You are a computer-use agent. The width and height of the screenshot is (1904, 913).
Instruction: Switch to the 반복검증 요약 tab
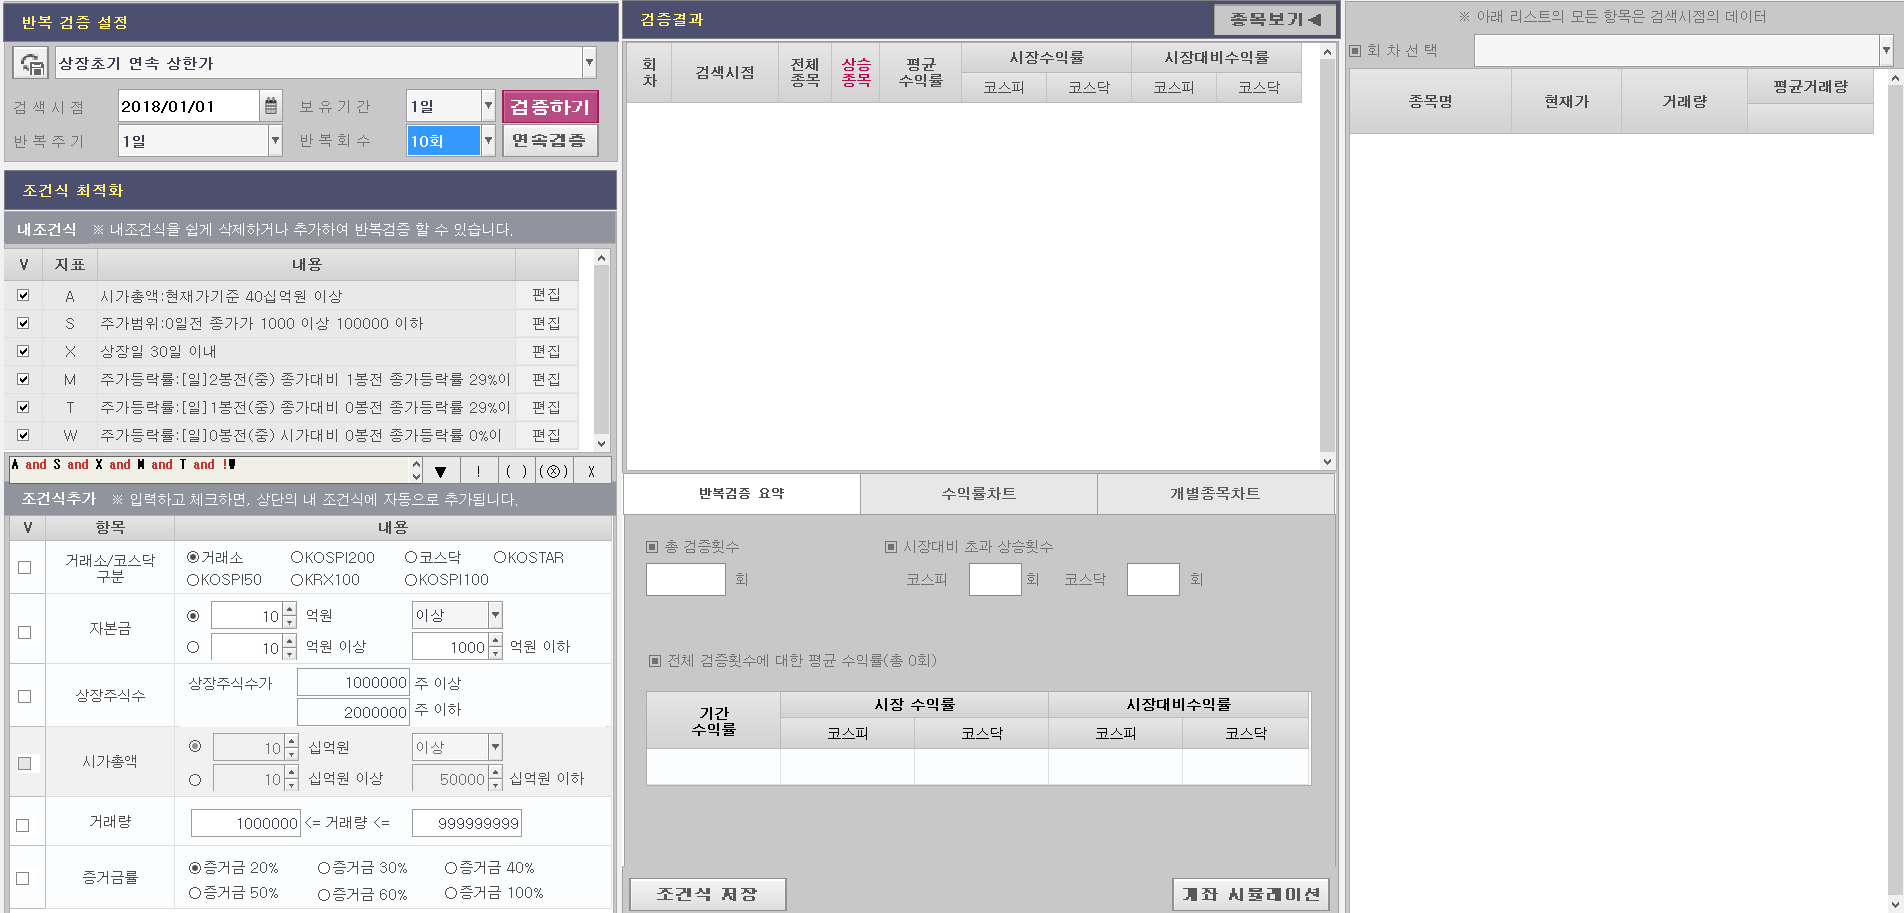[742, 494]
